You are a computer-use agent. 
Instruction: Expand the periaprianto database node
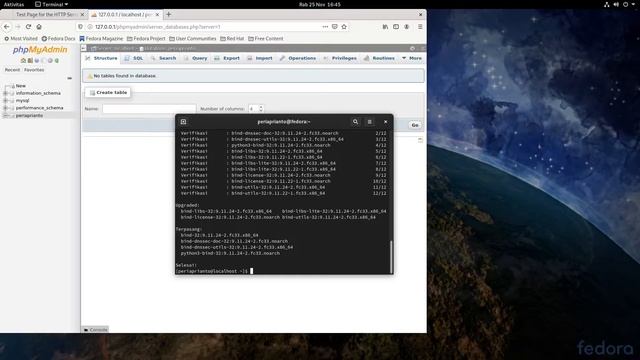pos(5,116)
